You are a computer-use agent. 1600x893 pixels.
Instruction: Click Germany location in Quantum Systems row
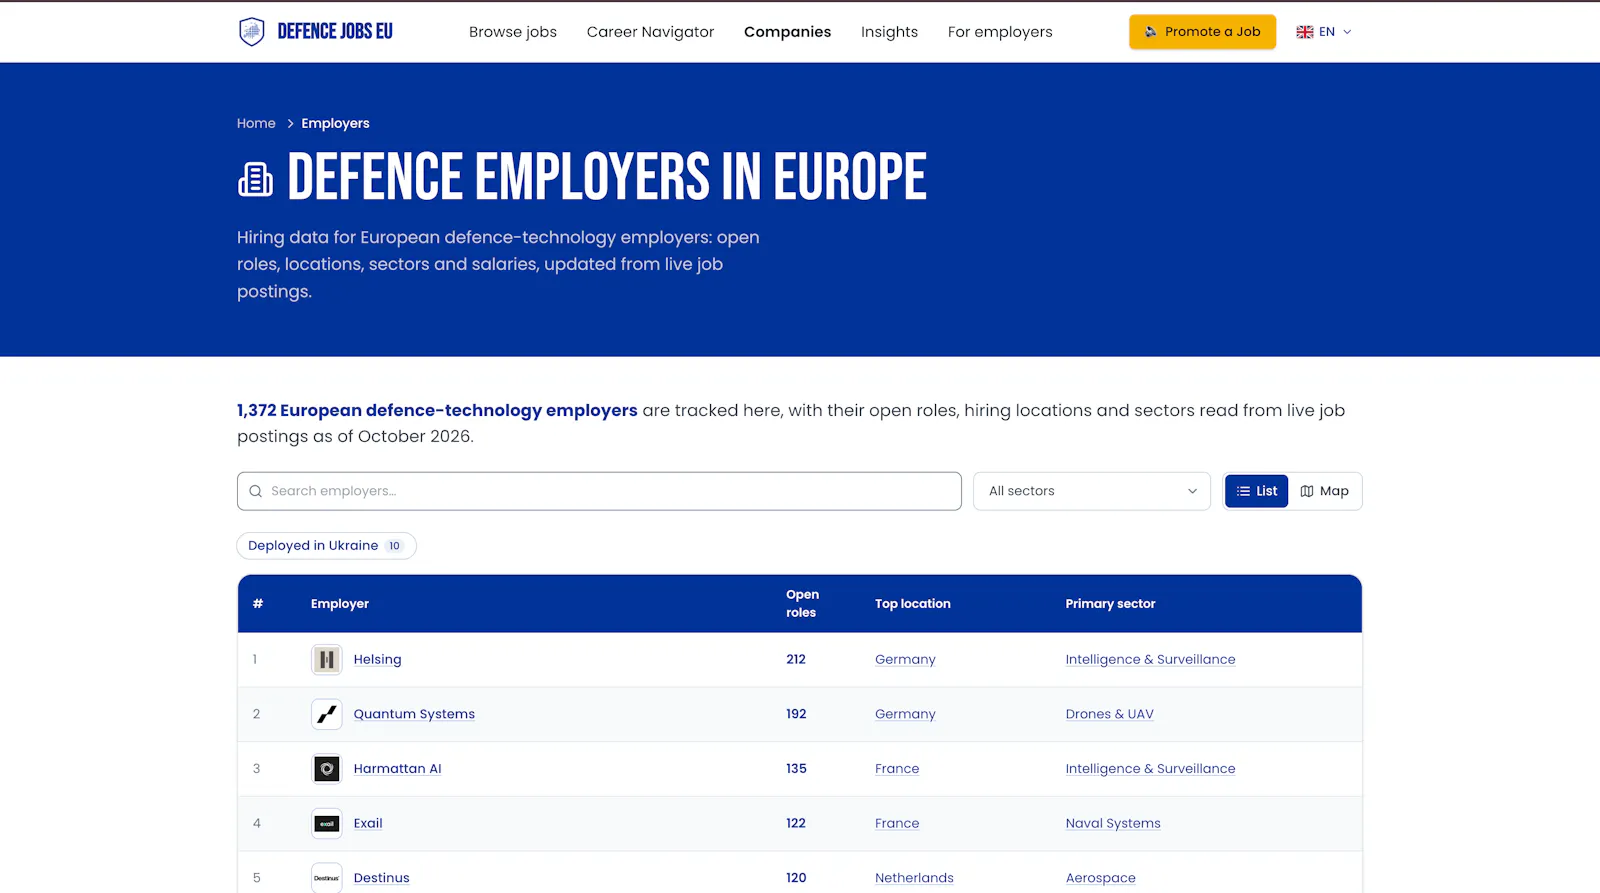pyautogui.click(x=905, y=714)
